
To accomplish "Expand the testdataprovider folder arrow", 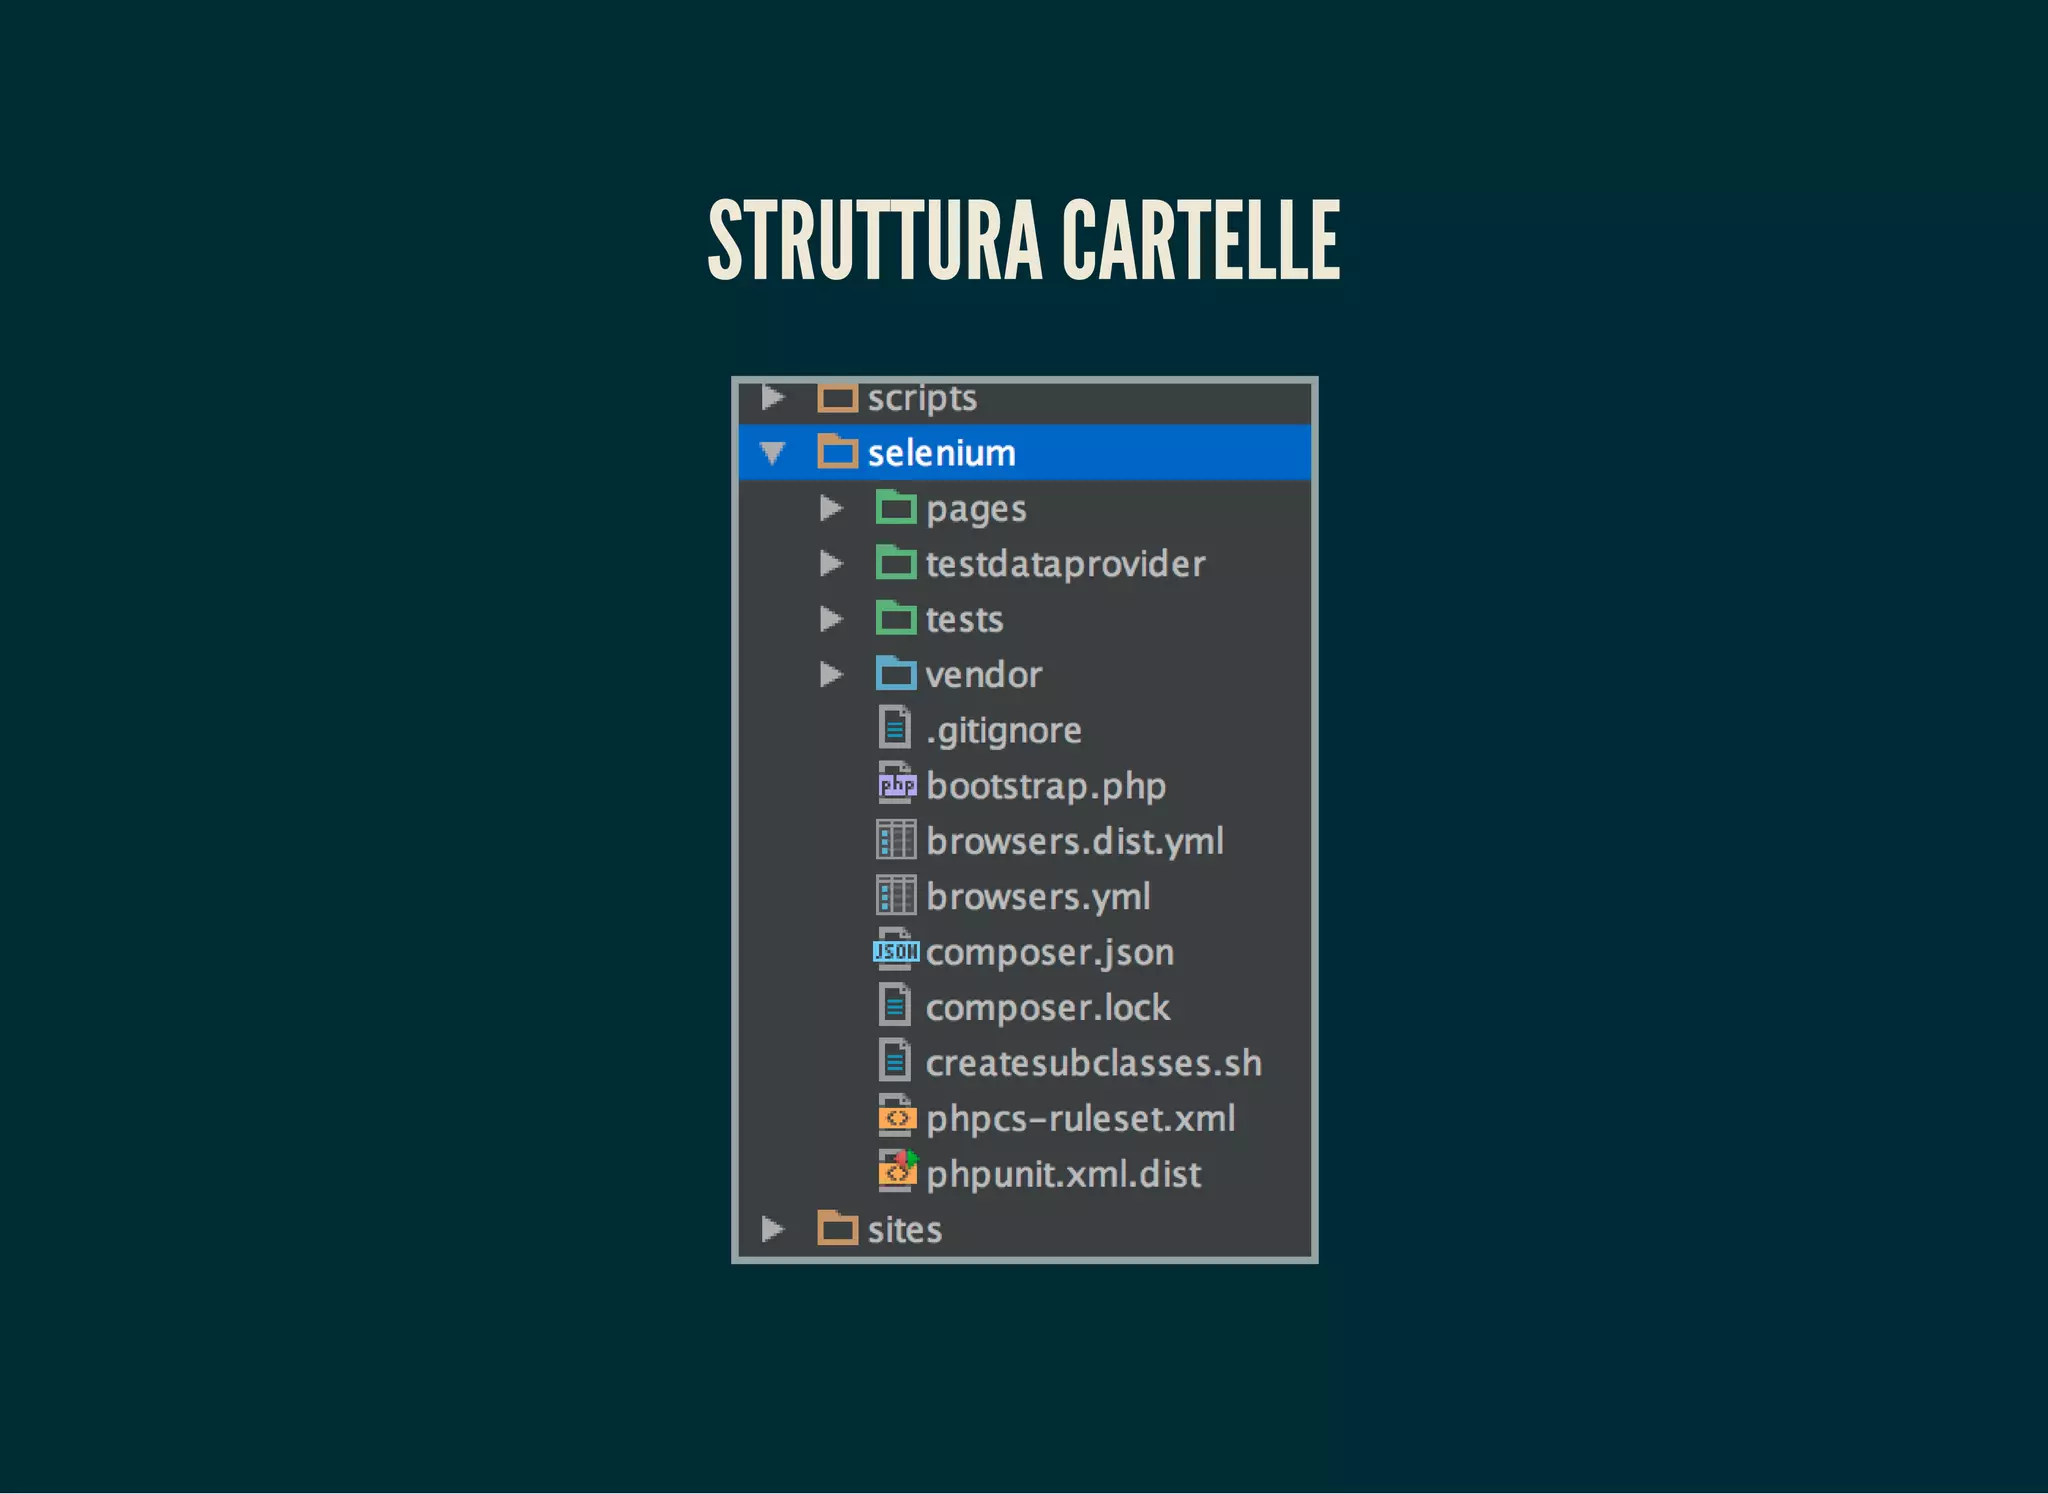I will tap(831, 564).
